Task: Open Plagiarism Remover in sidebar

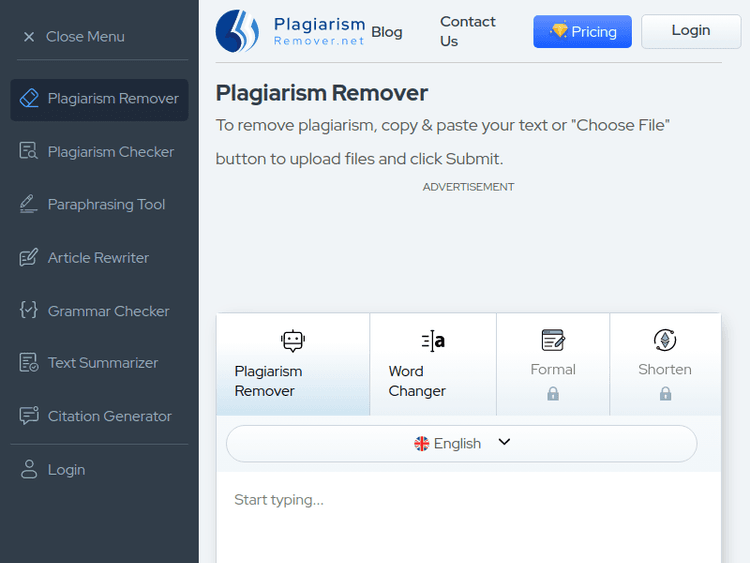Action: point(99,99)
